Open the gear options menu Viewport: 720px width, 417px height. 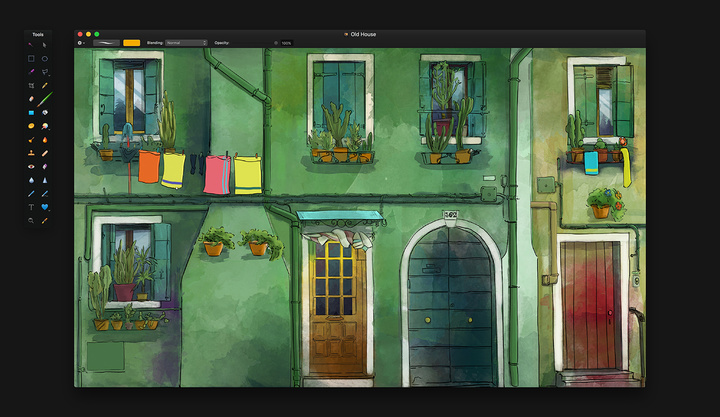coord(80,43)
